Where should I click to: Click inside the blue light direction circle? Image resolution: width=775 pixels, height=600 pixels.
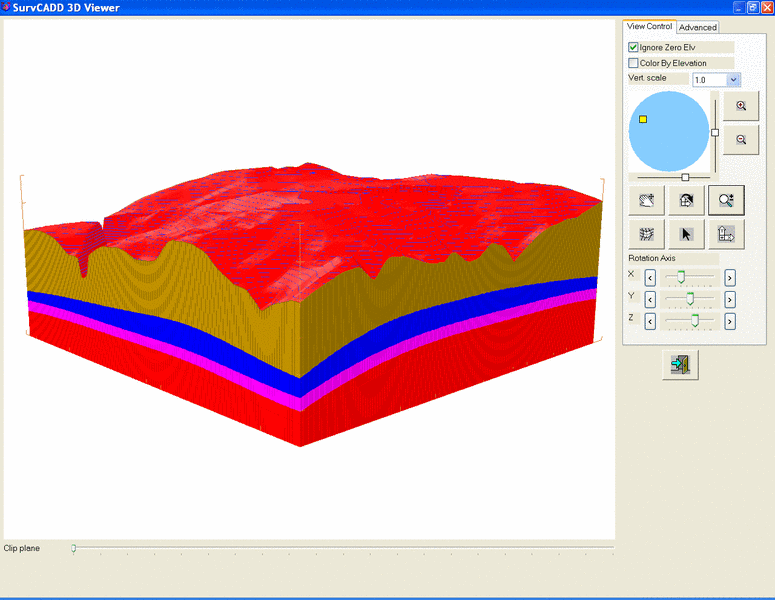[x=669, y=131]
